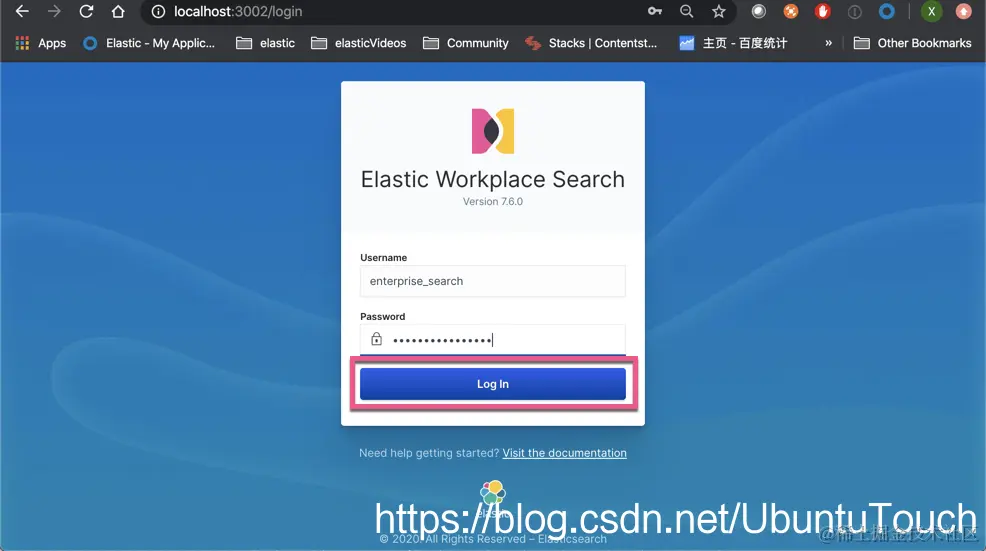Open the blue ring extension icon
The width and height of the screenshot is (986, 551).
887,11
